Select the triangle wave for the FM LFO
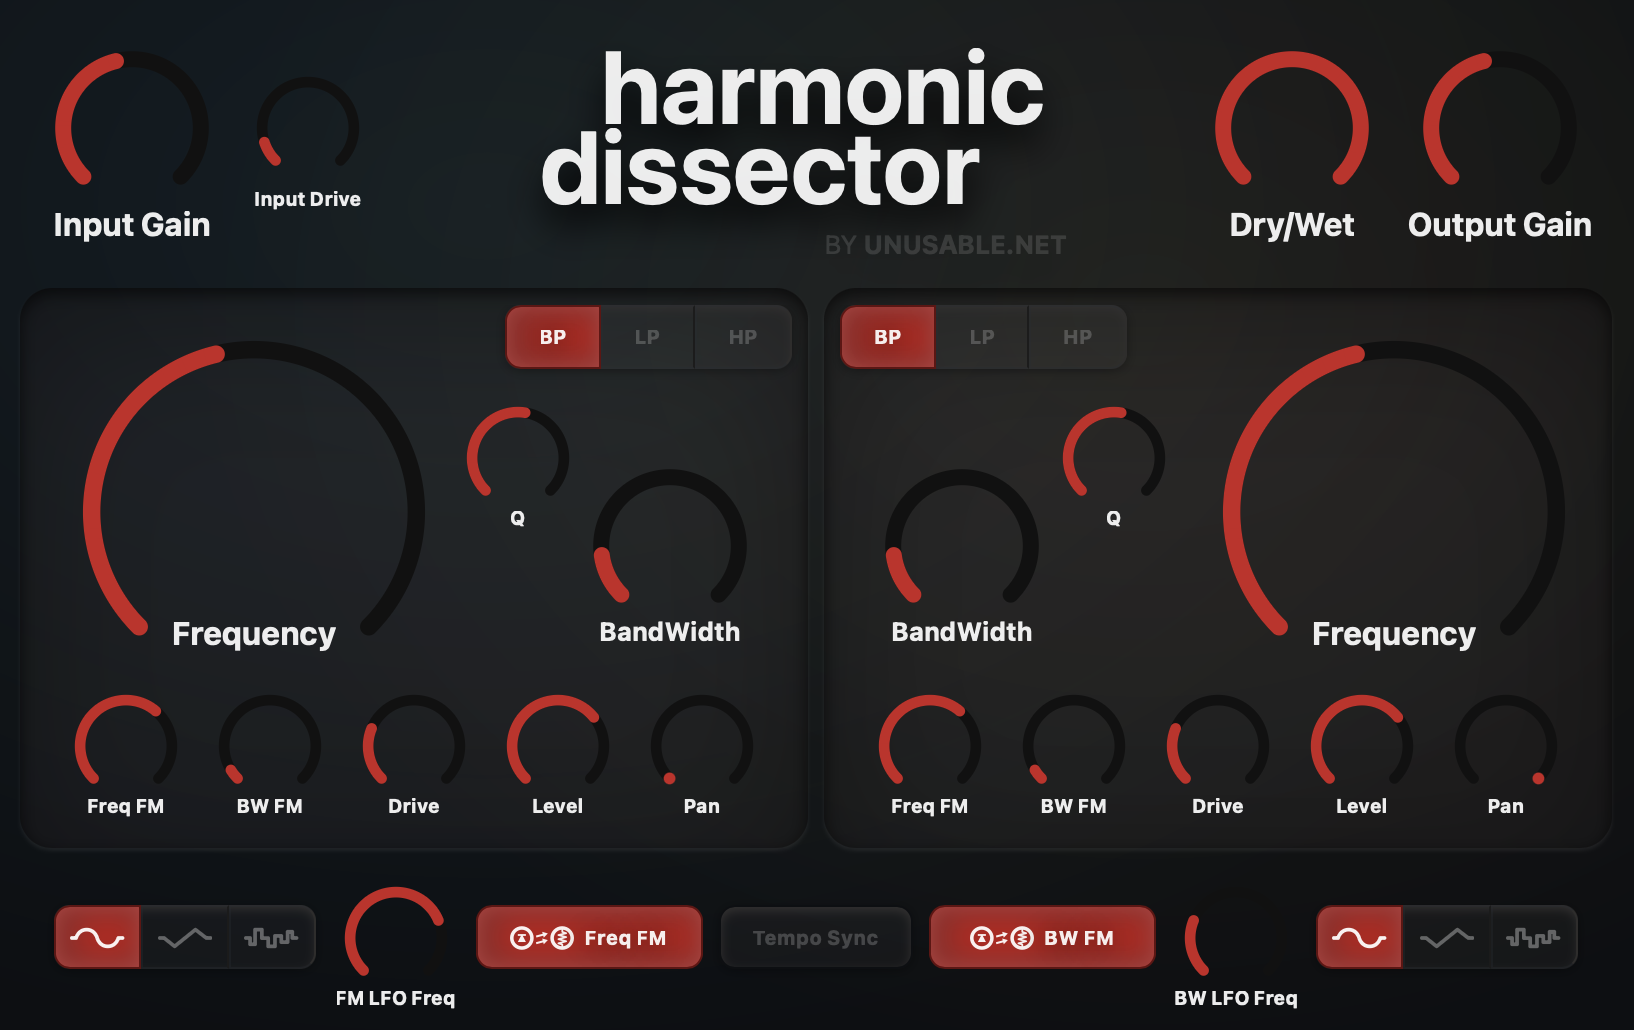 pyautogui.click(x=184, y=937)
